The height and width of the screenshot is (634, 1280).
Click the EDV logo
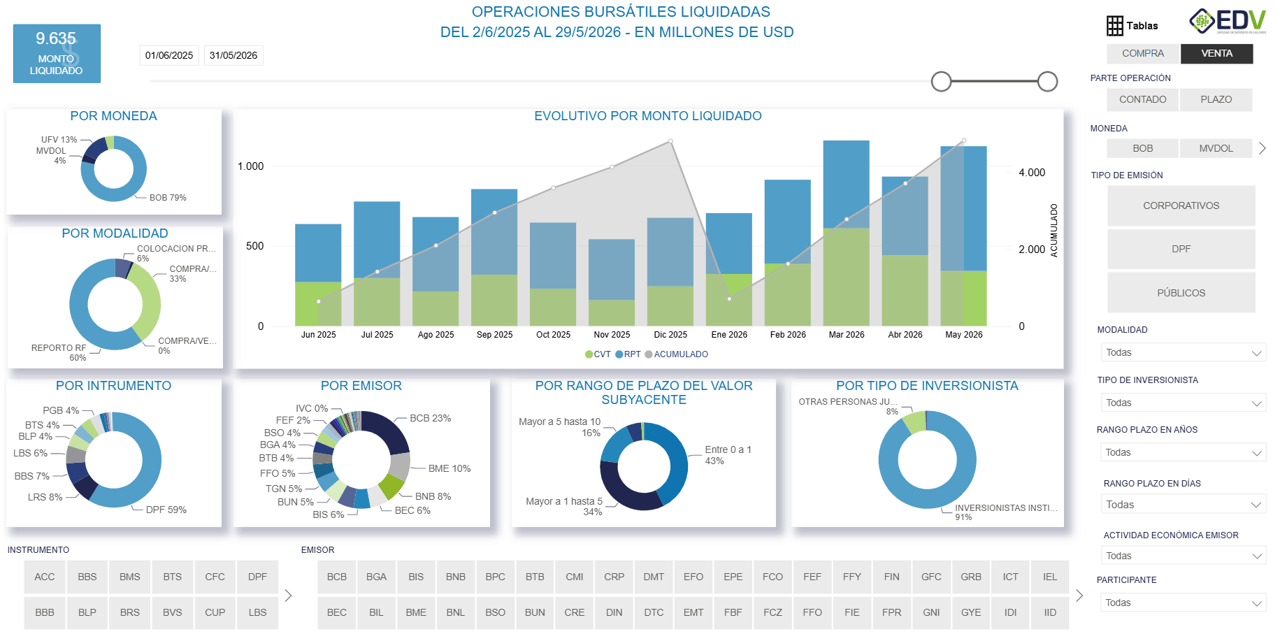point(1227,21)
